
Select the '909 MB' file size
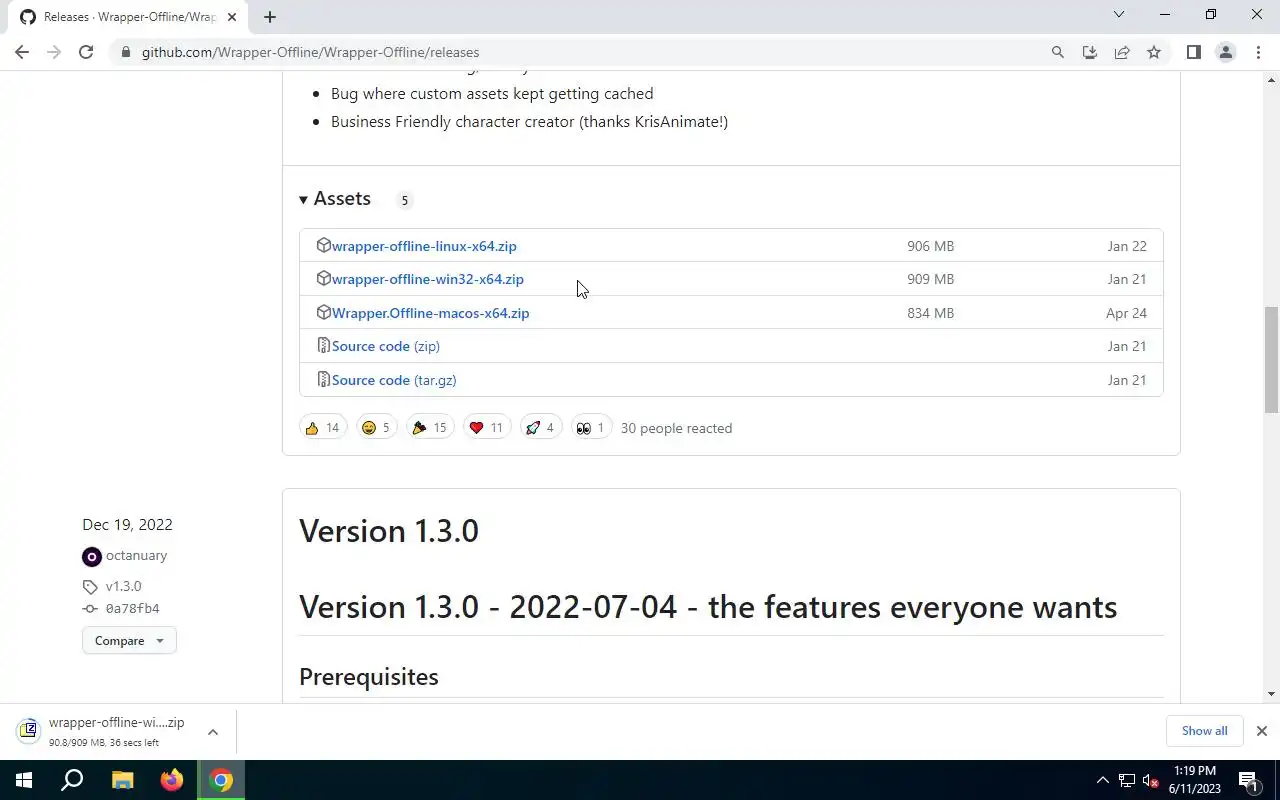click(x=930, y=279)
